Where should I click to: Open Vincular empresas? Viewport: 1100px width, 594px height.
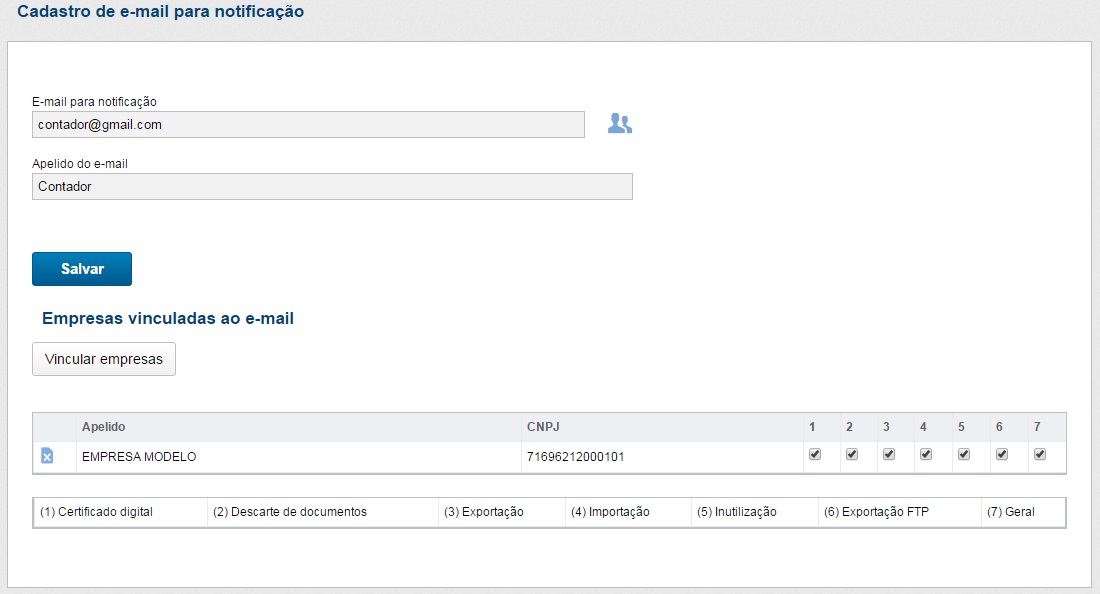click(x=104, y=359)
